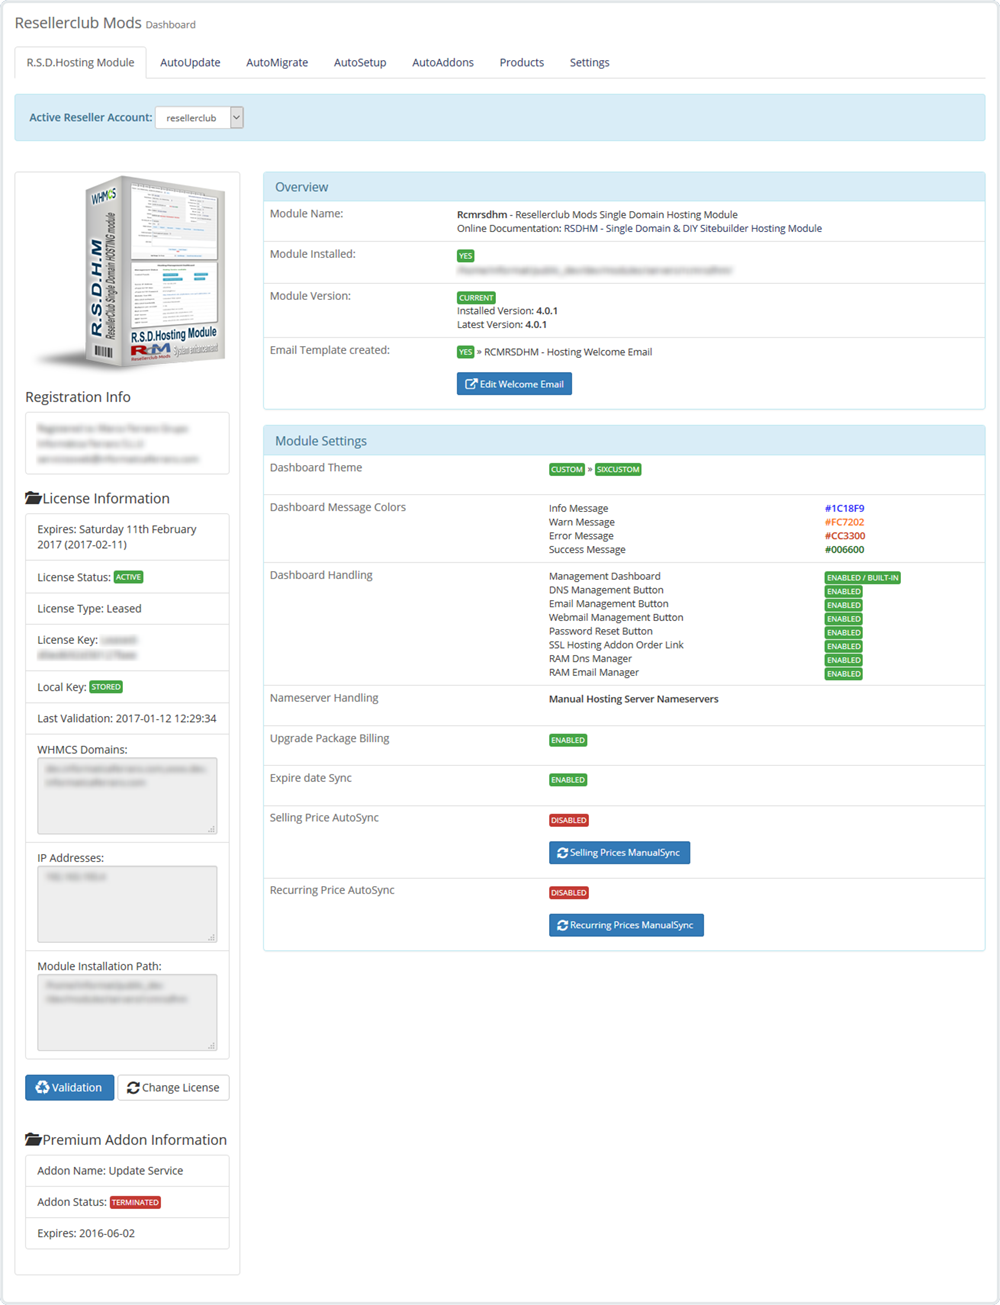The image size is (1000, 1305).
Task: Click ENABLED badge for Email Management Button
Action: tap(843, 605)
